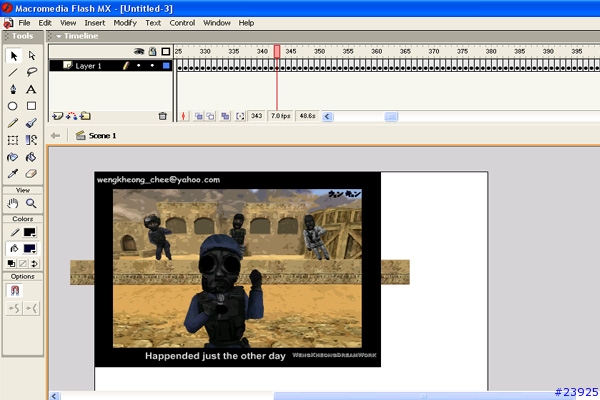Toggle Snap to Objects magnet option
This screenshot has width=600, height=400.
tap(15, 291)
